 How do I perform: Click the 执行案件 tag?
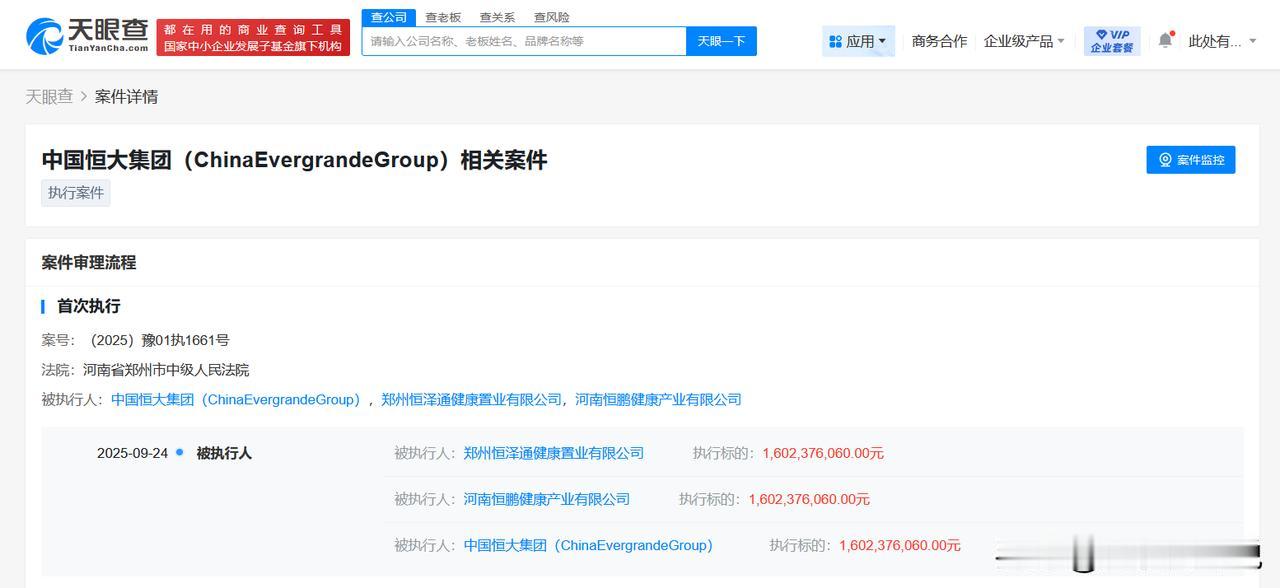(76, 193)
